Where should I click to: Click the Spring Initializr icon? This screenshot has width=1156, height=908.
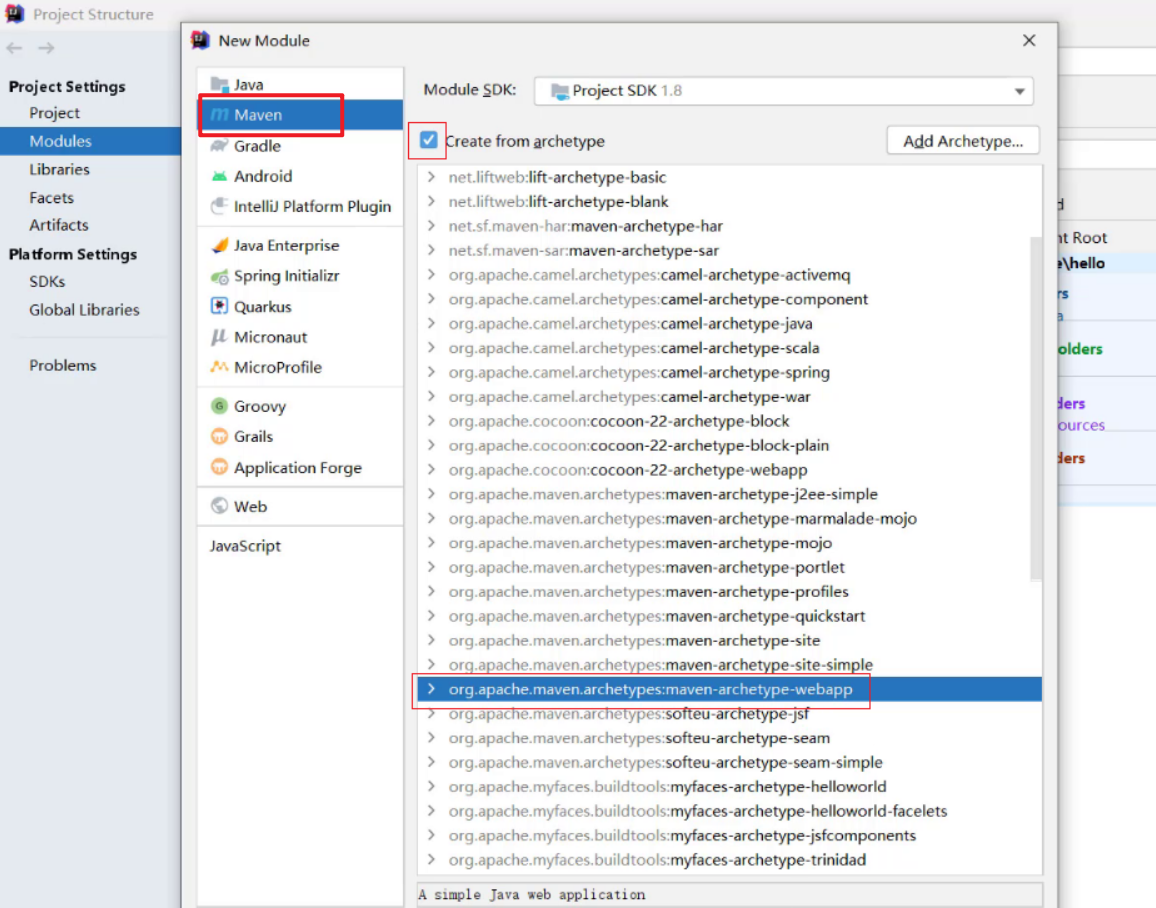219,276
